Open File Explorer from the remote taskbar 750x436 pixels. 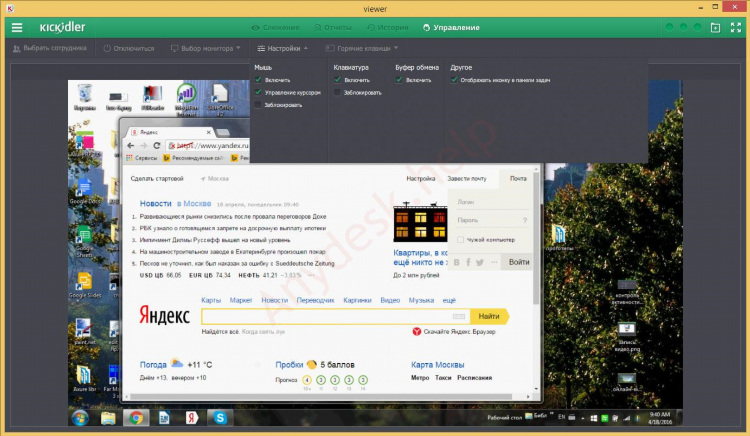[108, 418]
